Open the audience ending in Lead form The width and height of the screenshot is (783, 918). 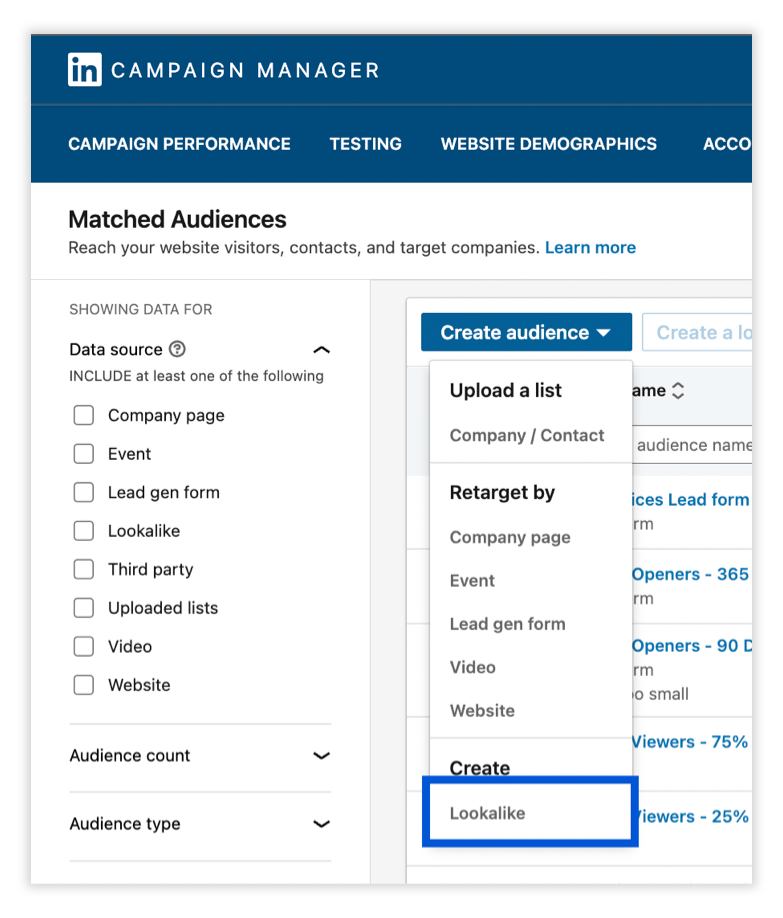point(691,500)
